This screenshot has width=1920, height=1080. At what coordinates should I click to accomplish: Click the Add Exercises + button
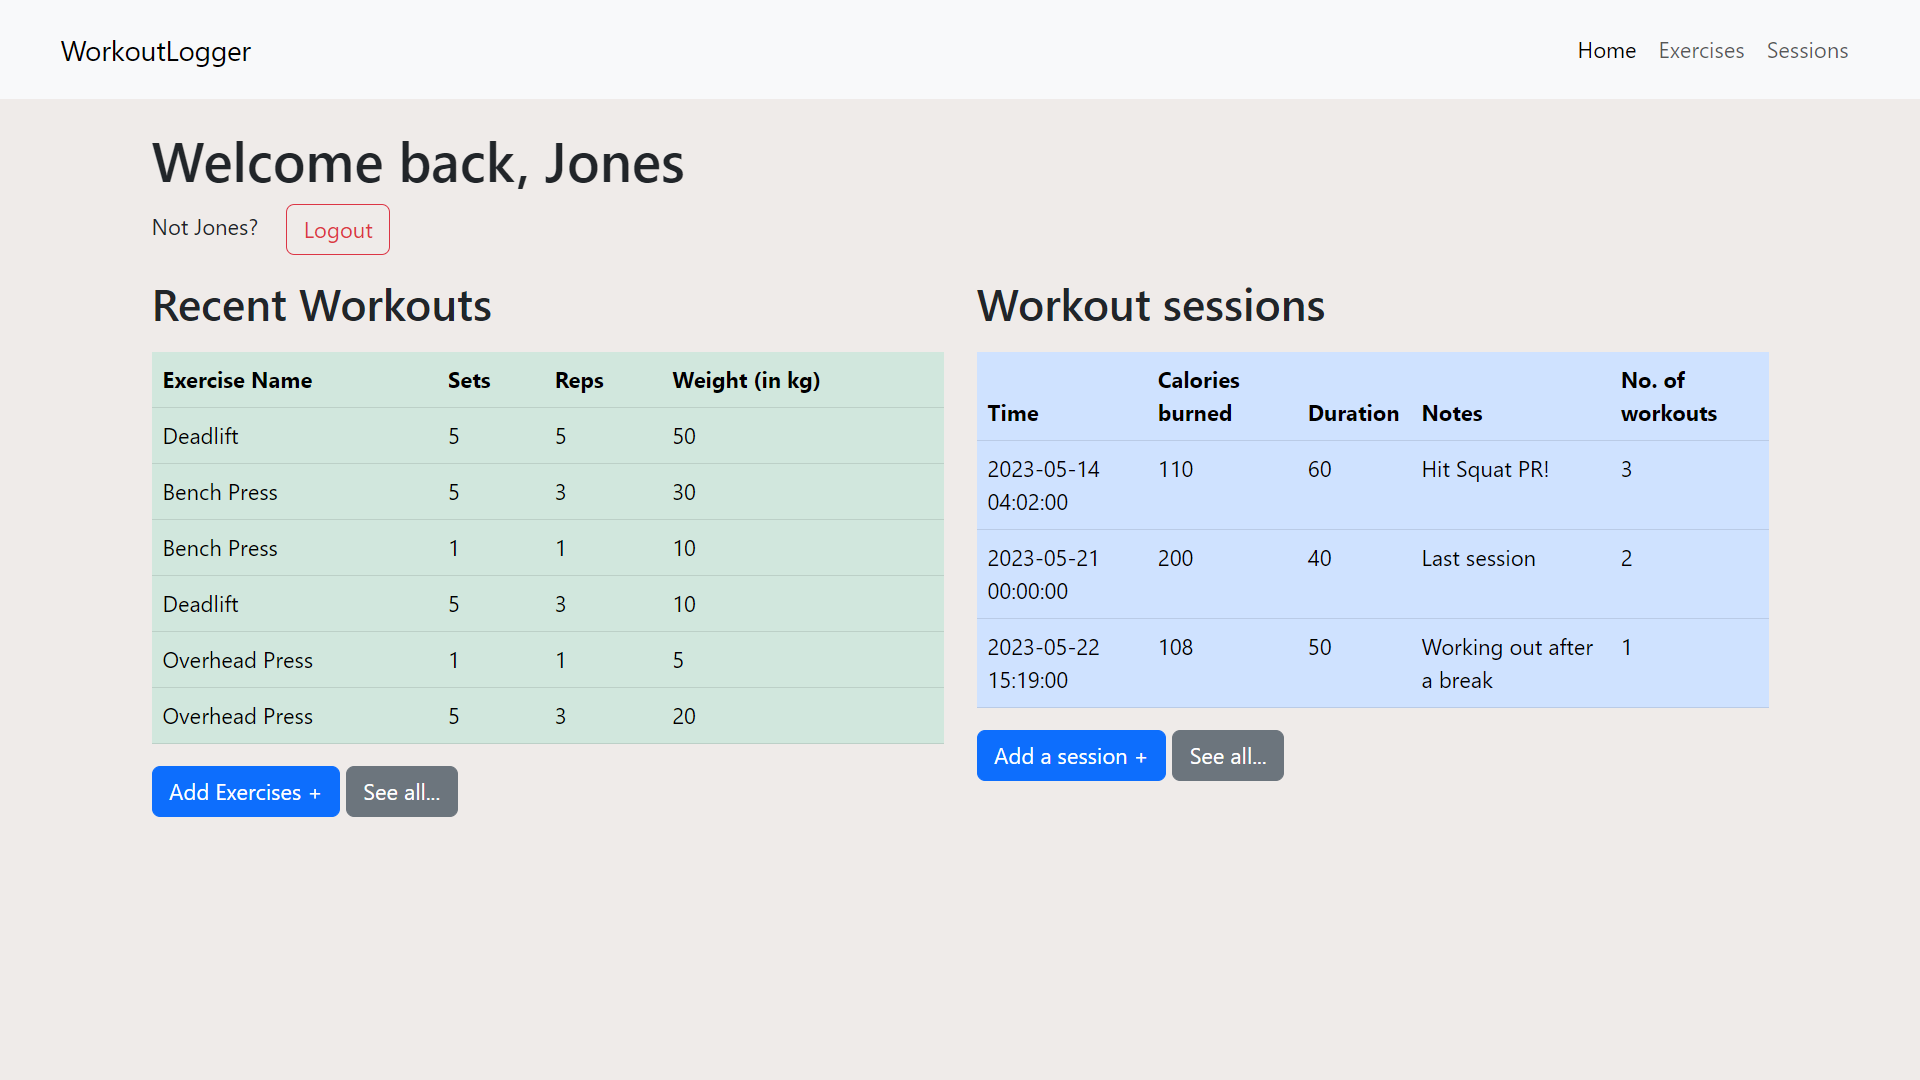tap(245, 791)
